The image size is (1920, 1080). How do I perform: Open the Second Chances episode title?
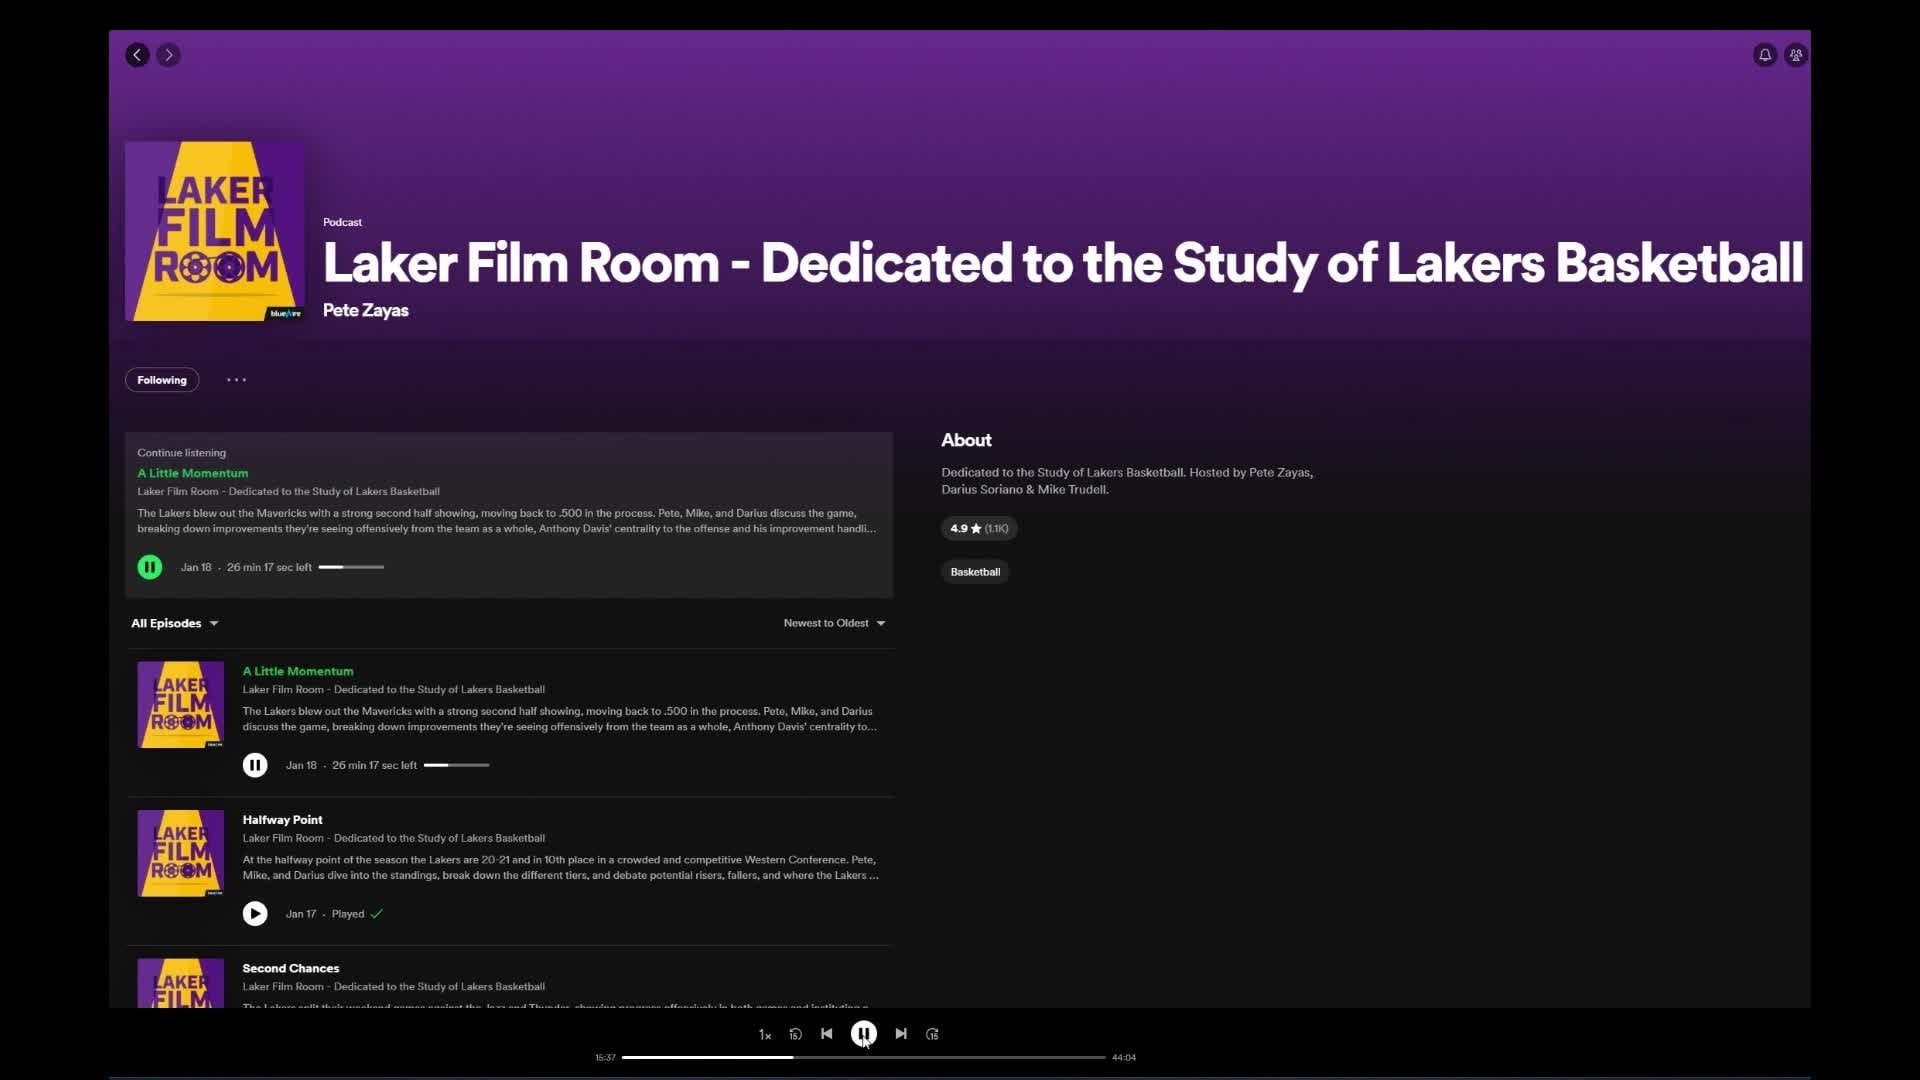(x=291, y=968)
